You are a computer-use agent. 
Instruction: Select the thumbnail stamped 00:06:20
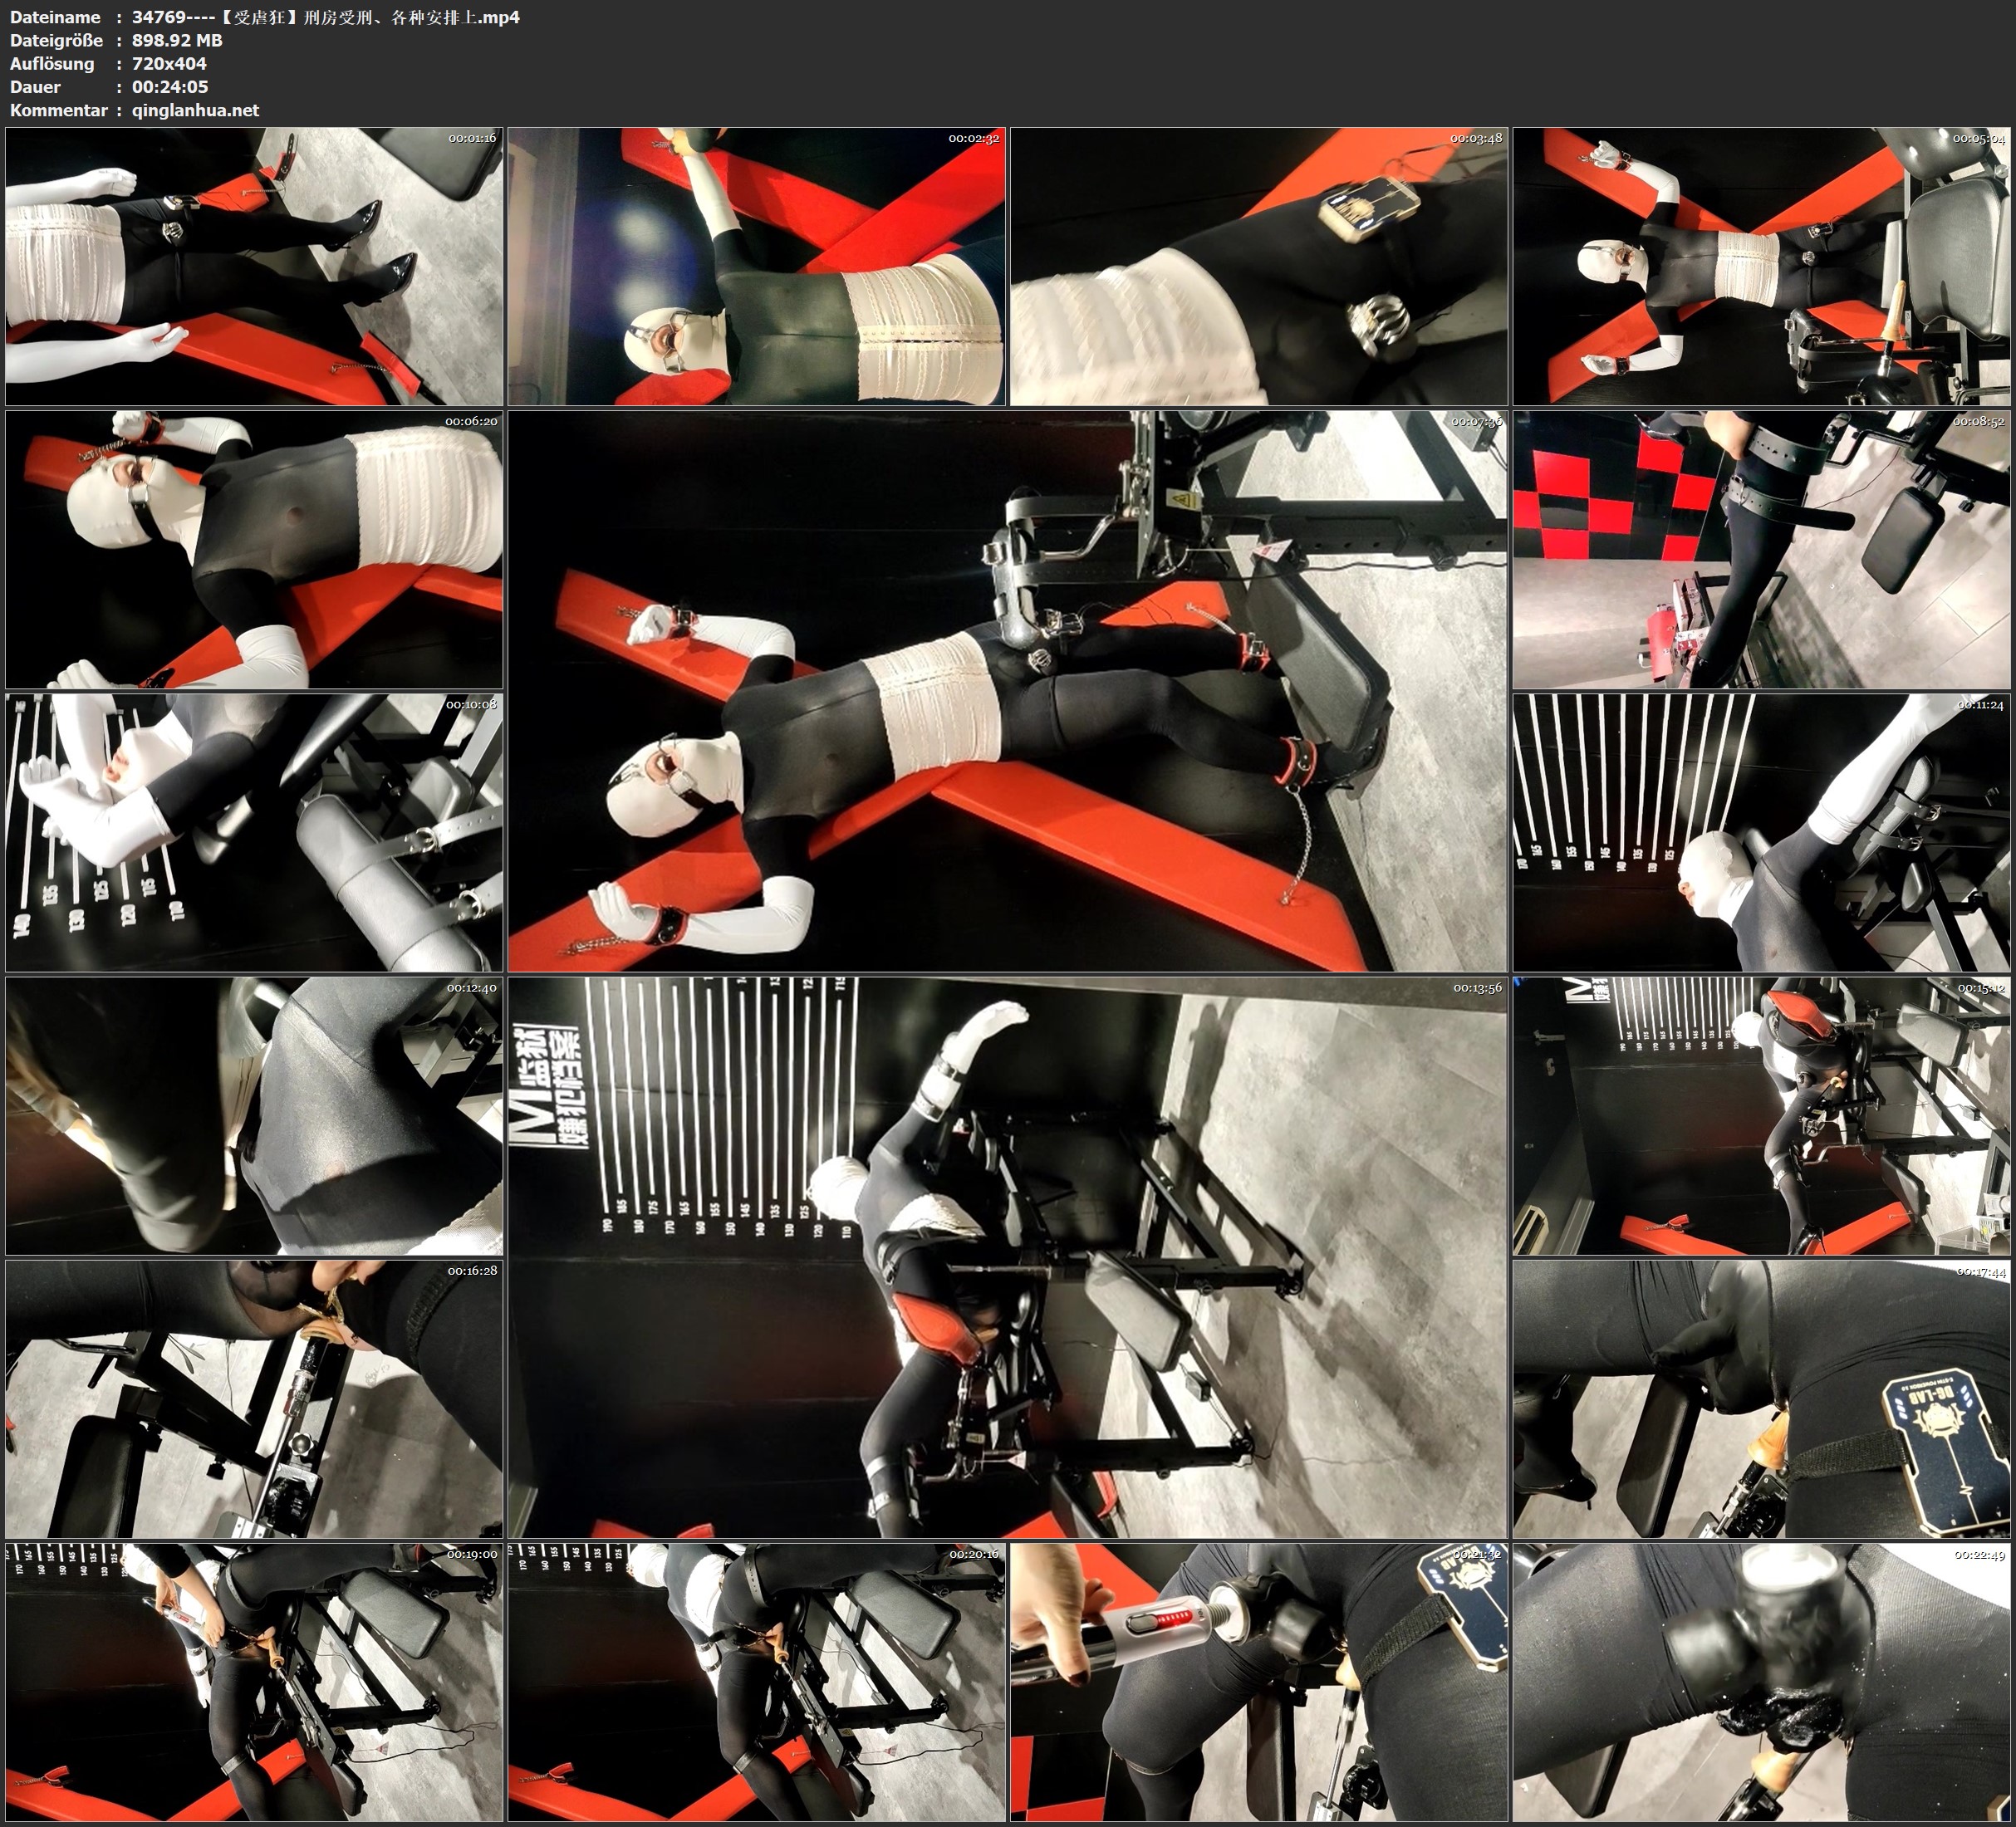pyautogui.click(x=254, y=549)
